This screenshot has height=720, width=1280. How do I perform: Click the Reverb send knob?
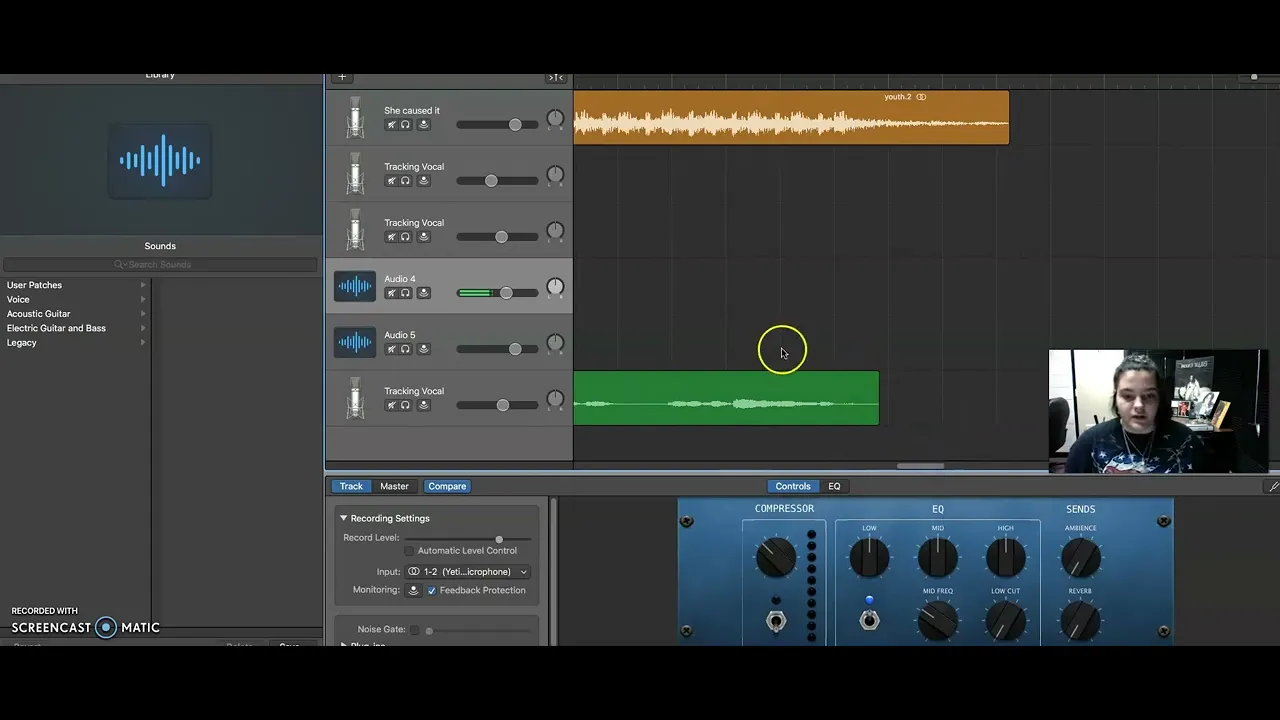point(1080,620)
